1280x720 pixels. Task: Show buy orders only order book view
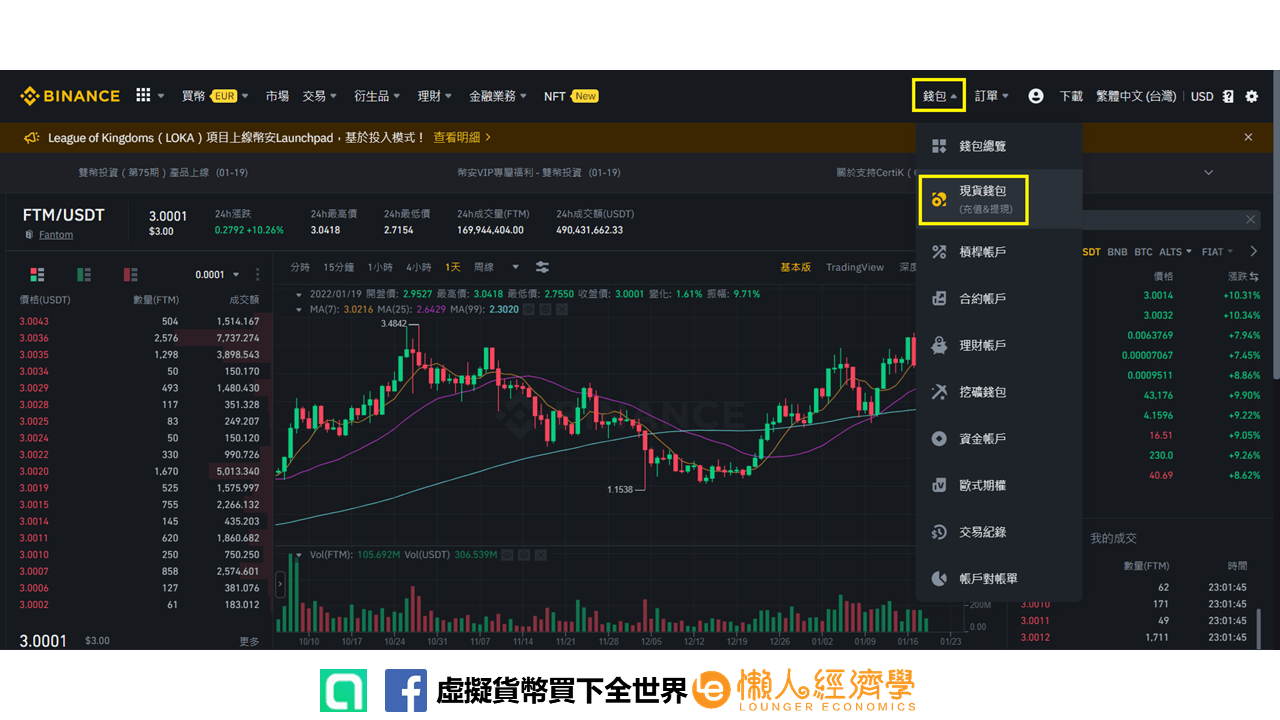click(84, 274)
